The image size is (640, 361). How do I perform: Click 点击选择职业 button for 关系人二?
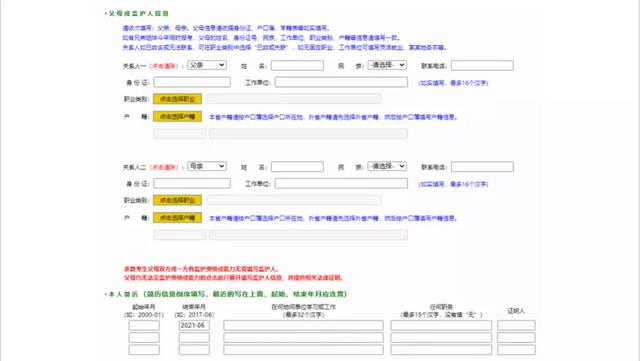(x=178, y=200)
